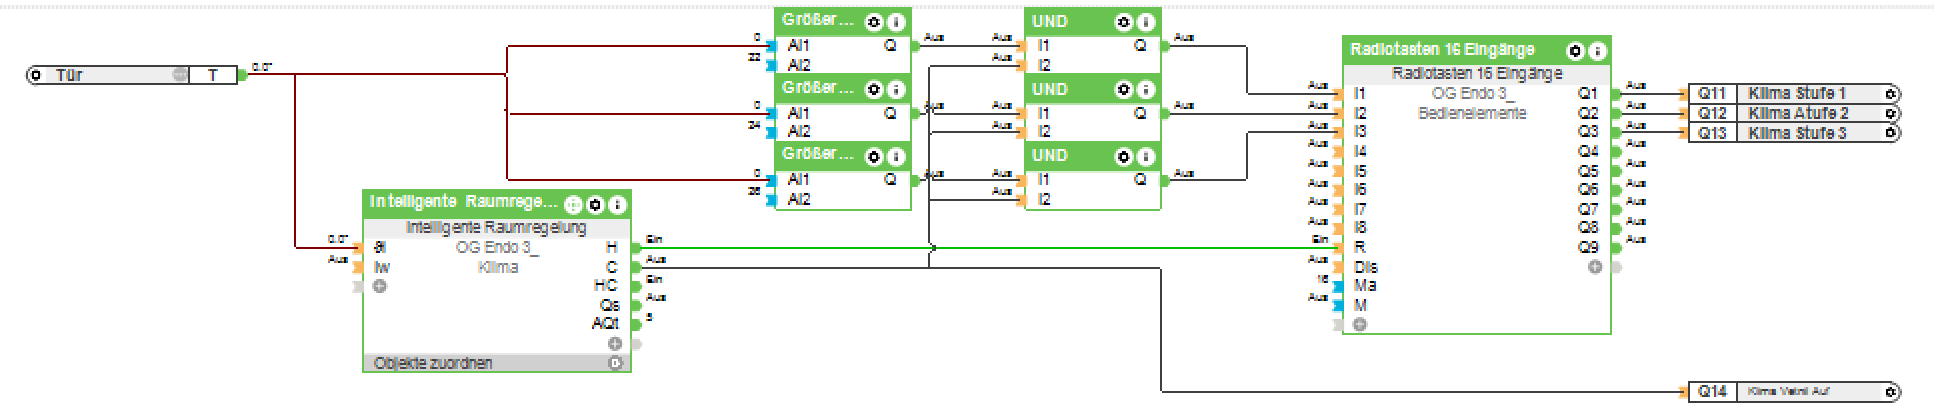The width and height of the screenshot is (1934, 411).
Task: Open gear icon on bottom Größer block (value 26)
Action: pyautogui.click(x=874, y=156)
